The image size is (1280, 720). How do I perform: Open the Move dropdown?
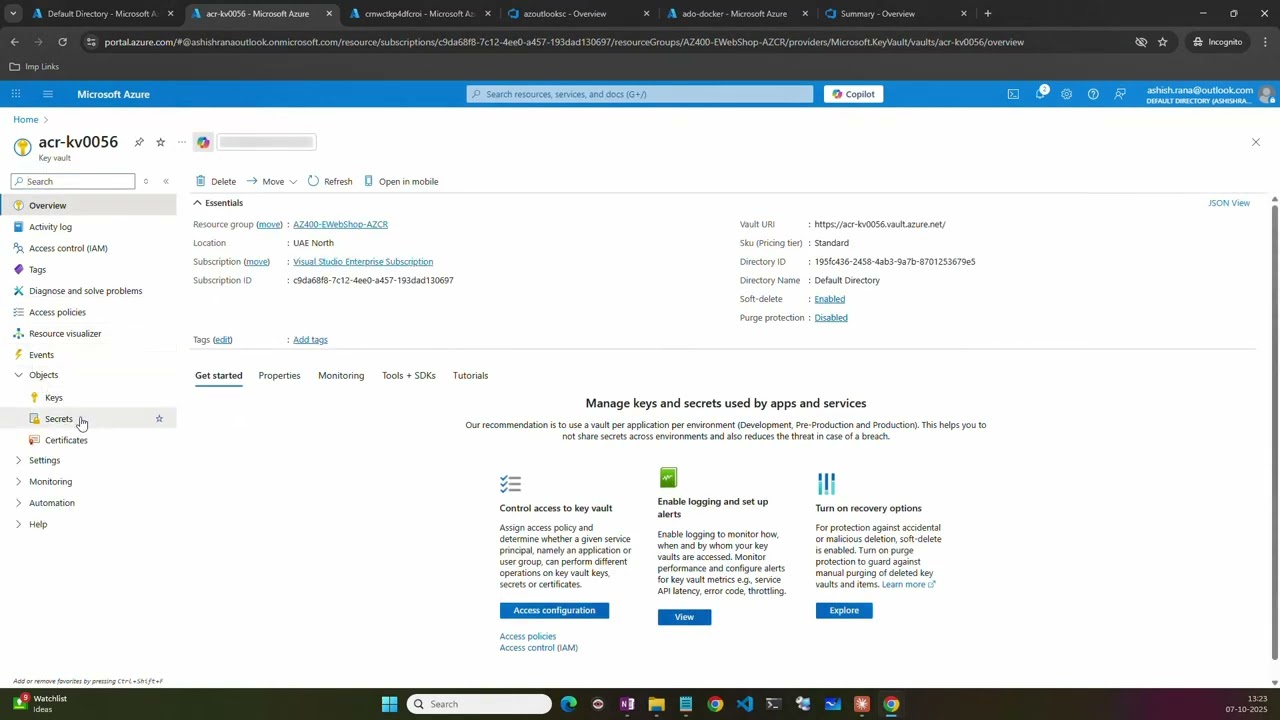[x=272, y=181]
